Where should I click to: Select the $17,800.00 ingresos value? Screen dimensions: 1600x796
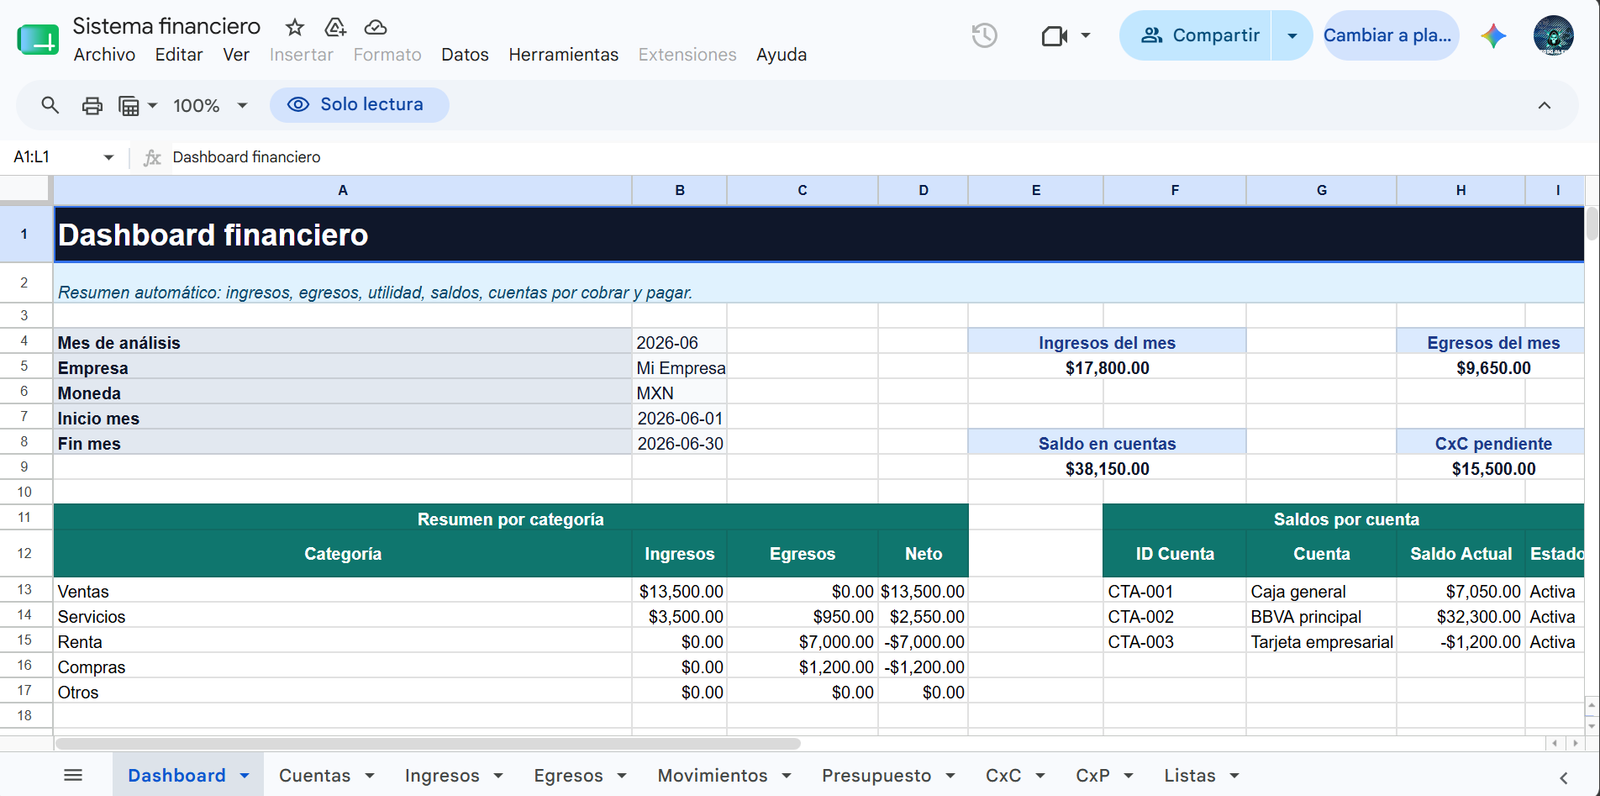1107,367
